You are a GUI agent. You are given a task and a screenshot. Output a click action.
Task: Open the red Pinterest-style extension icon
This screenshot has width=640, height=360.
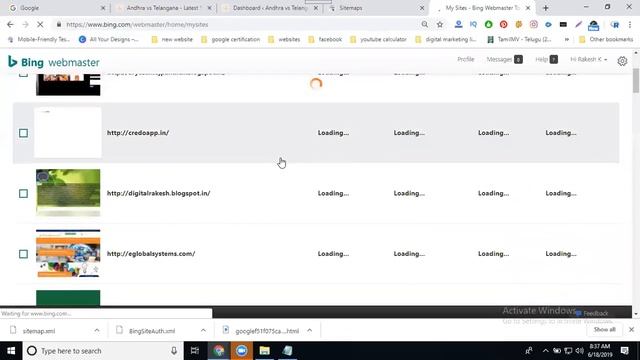pos(504,24)
